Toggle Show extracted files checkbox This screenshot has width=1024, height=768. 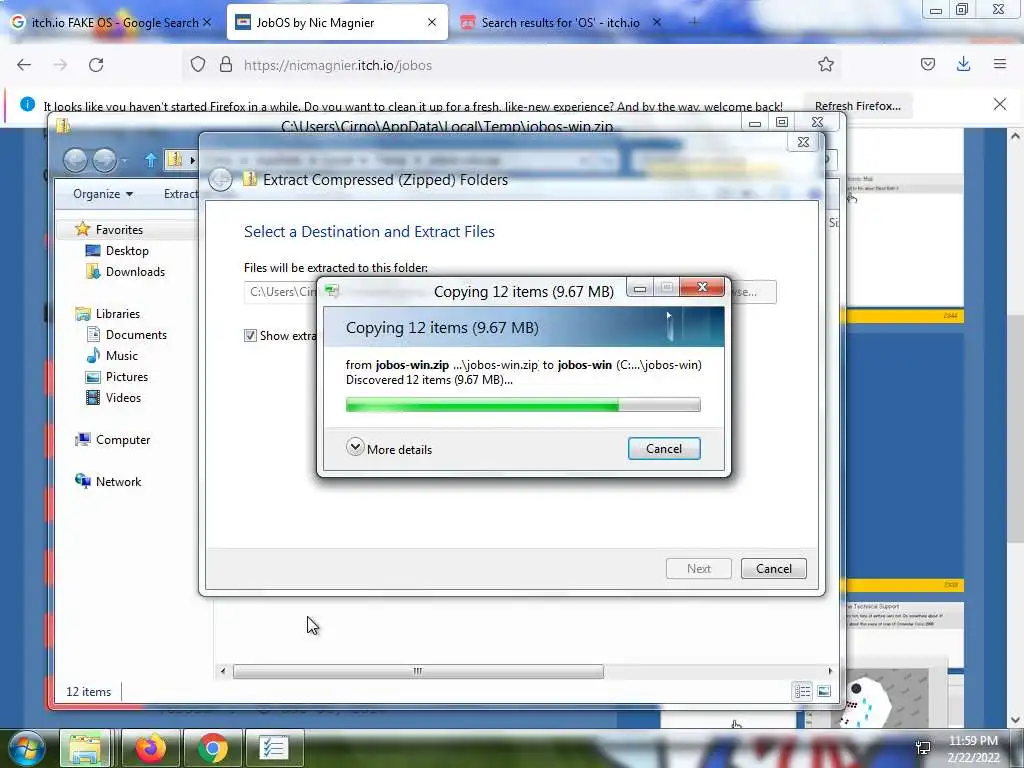coord(250,336)
